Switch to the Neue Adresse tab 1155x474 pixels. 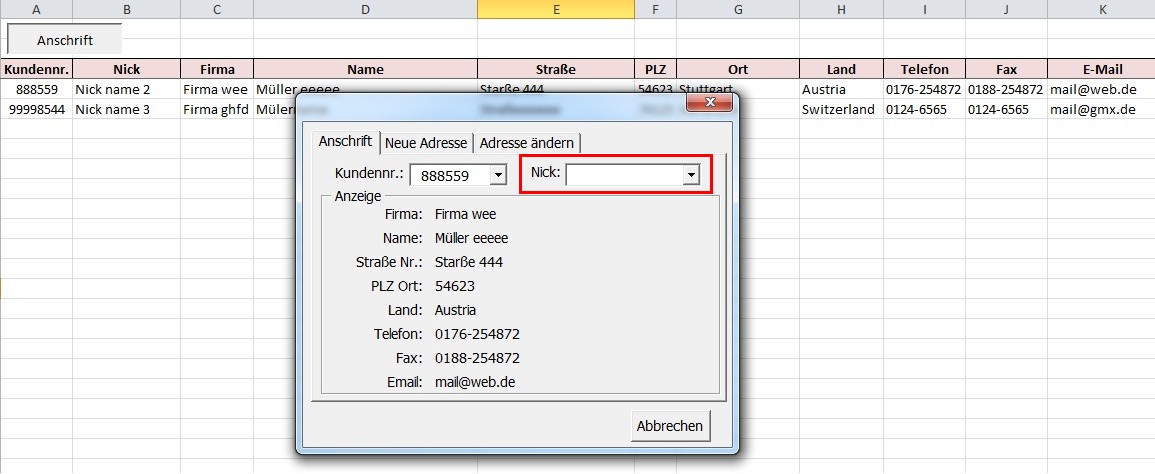pyautogui.click(x=427, y=143)
